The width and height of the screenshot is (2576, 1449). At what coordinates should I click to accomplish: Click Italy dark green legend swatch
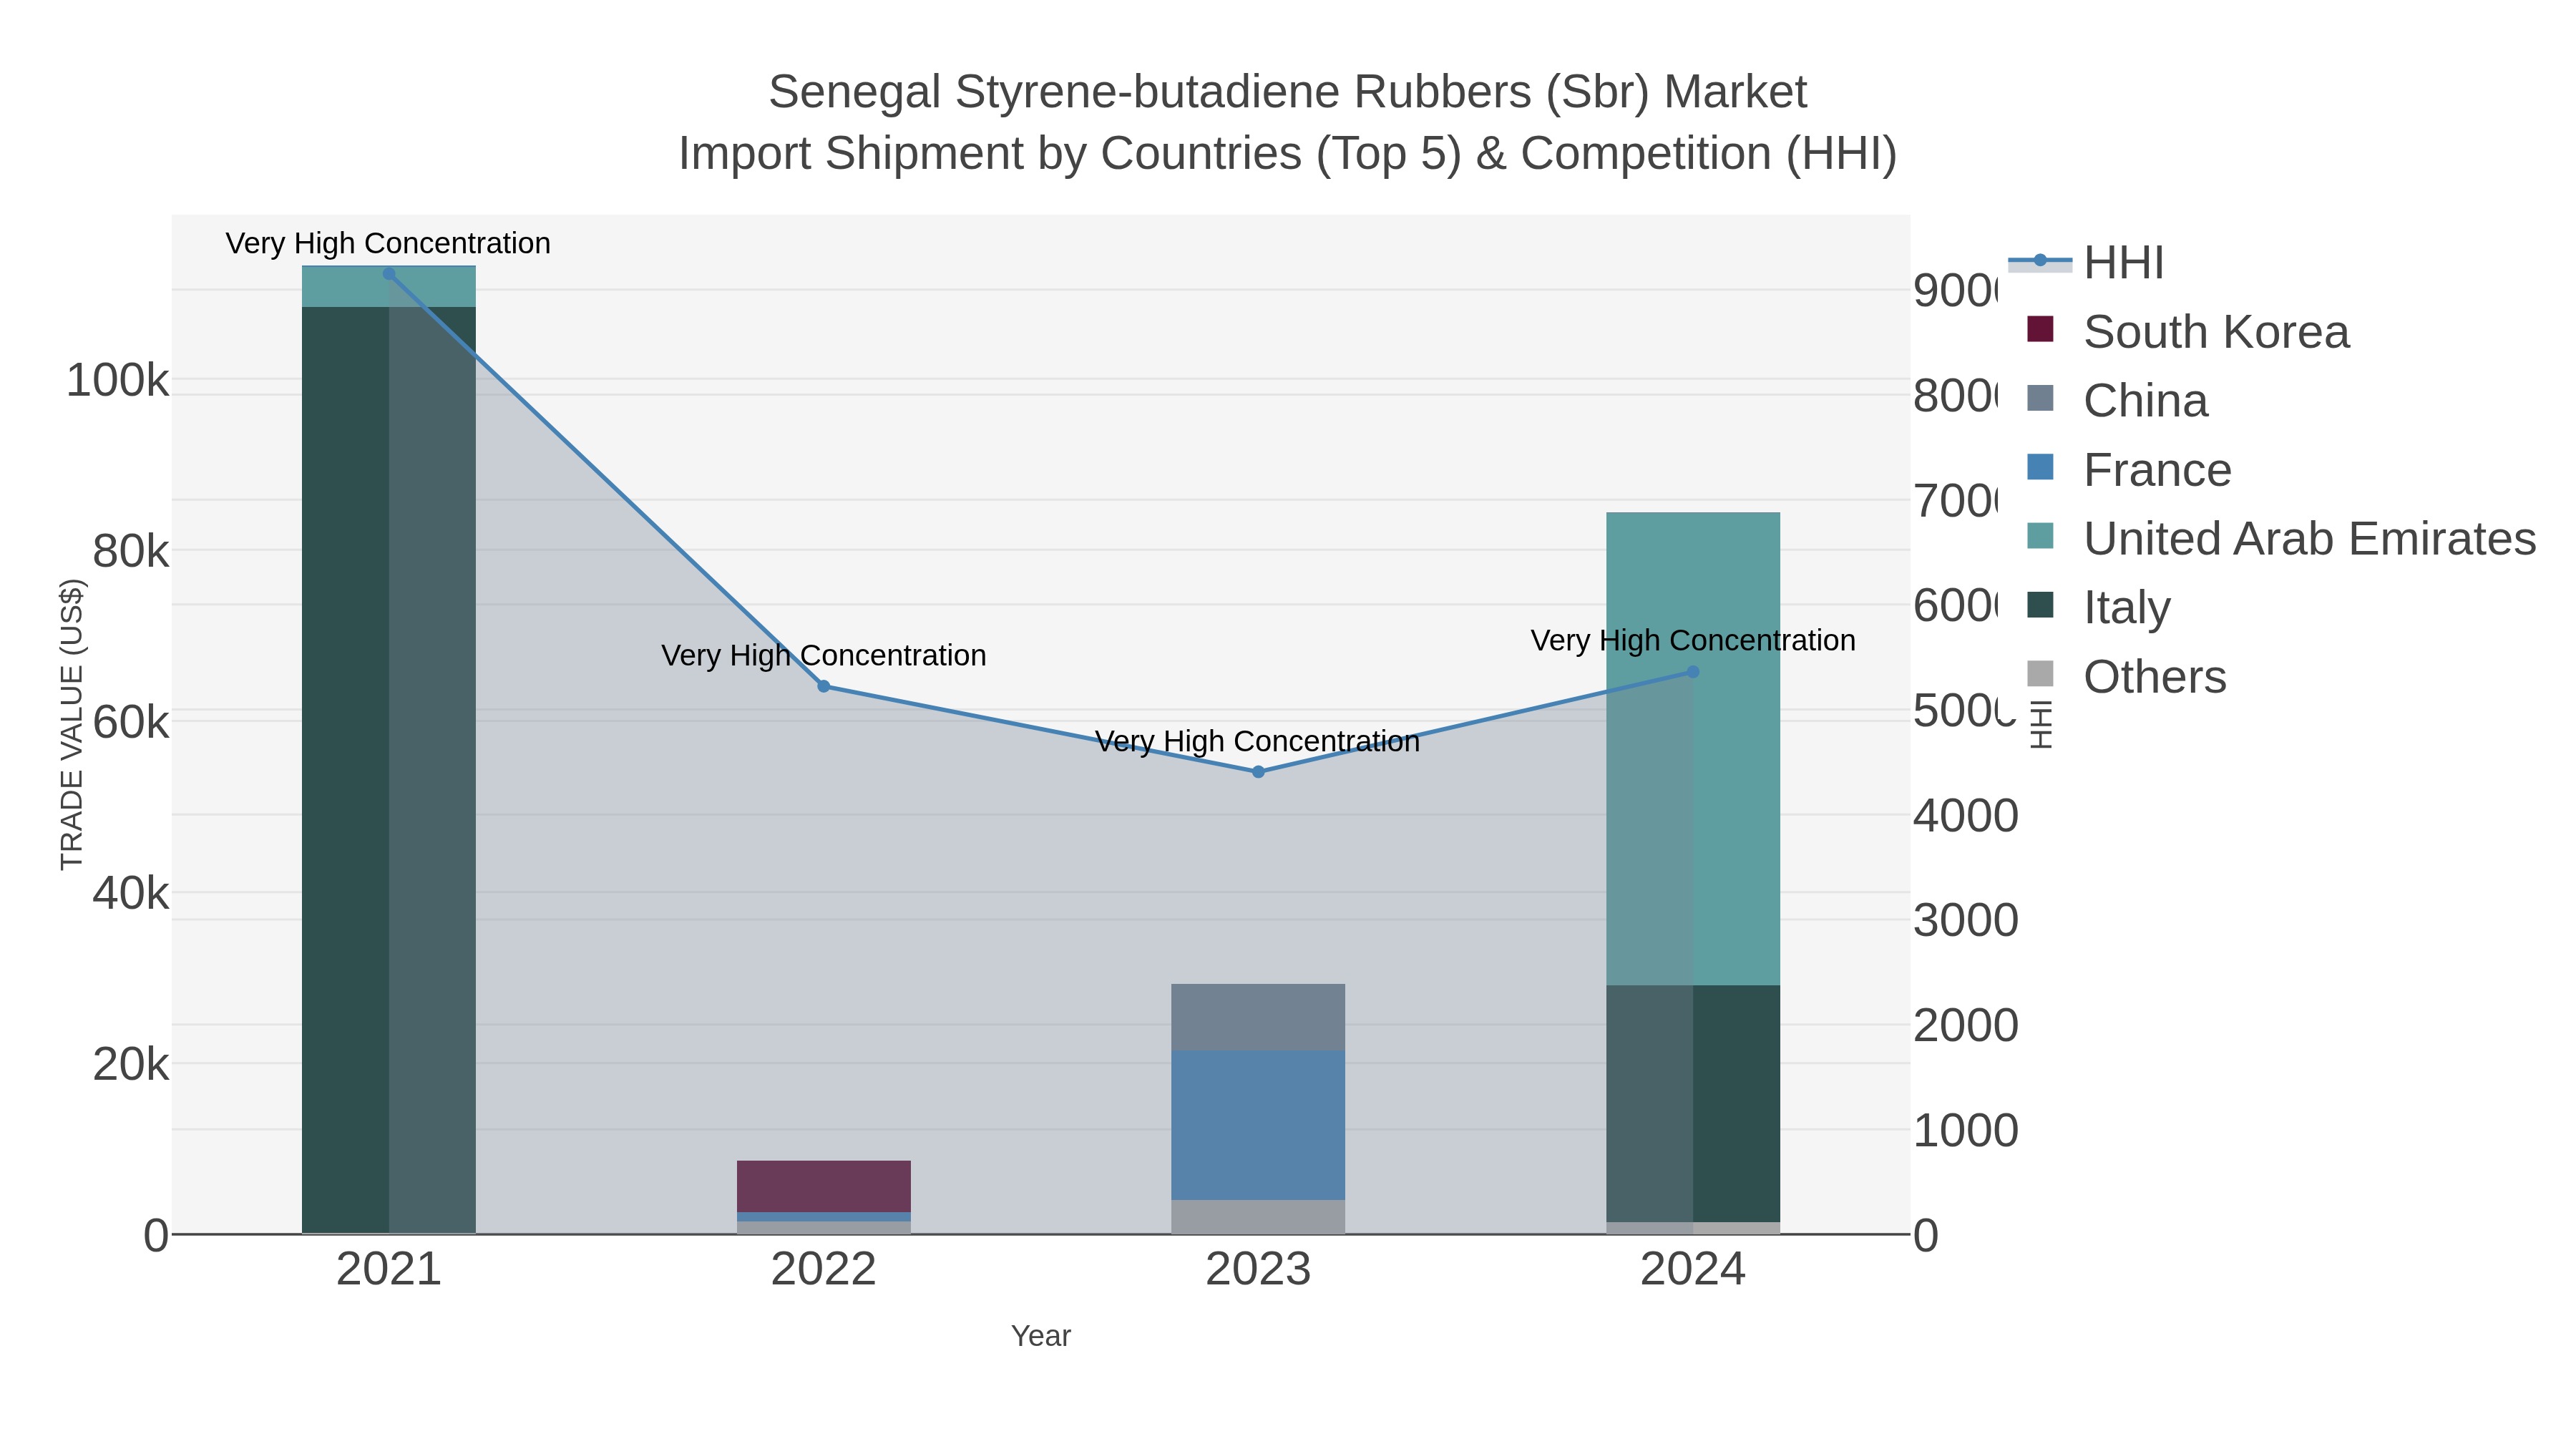[x=2040, y=605]
